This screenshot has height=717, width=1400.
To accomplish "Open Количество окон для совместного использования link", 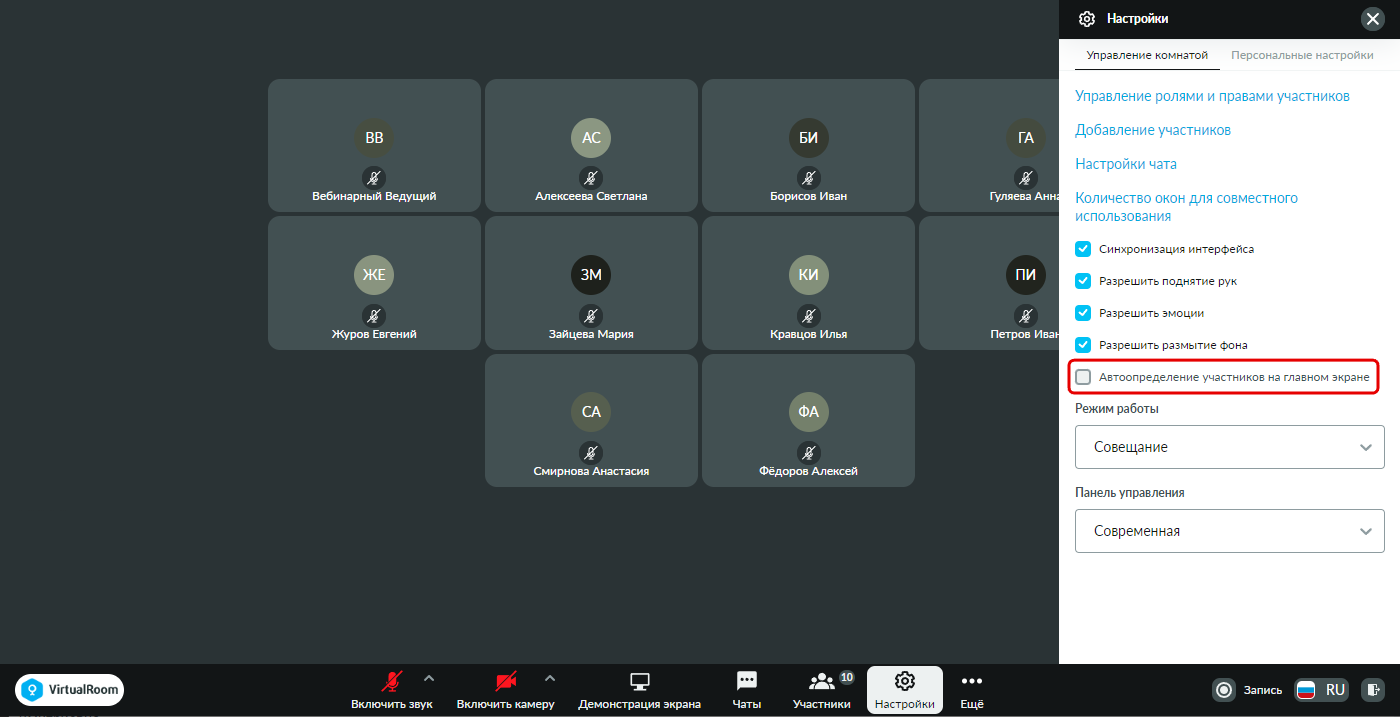I will click(1186, 207).
